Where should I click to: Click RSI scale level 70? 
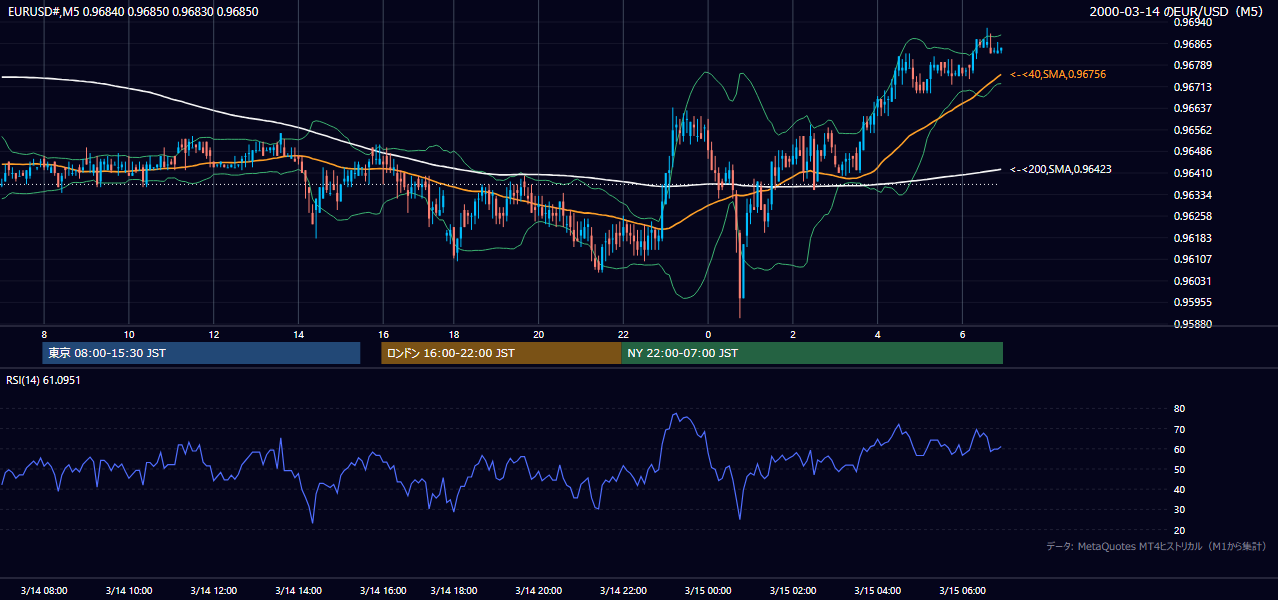(x=1179, y=429)
